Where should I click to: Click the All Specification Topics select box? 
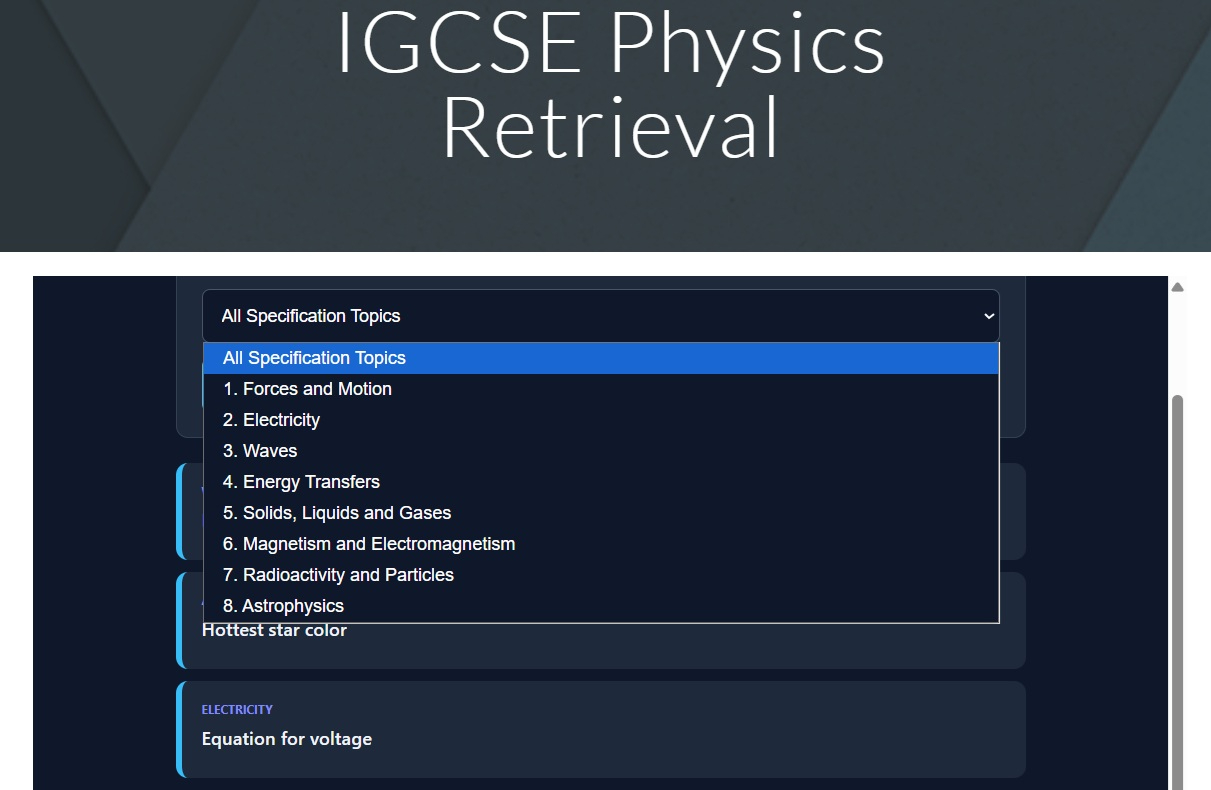click(x=600, y=316)
